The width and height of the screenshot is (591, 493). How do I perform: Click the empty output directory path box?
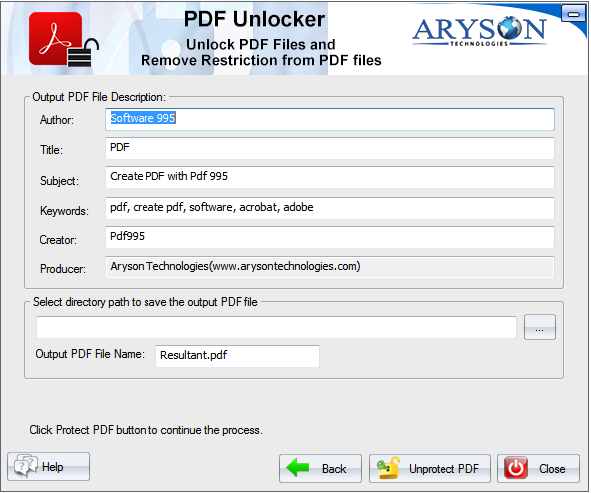(276, 327)
